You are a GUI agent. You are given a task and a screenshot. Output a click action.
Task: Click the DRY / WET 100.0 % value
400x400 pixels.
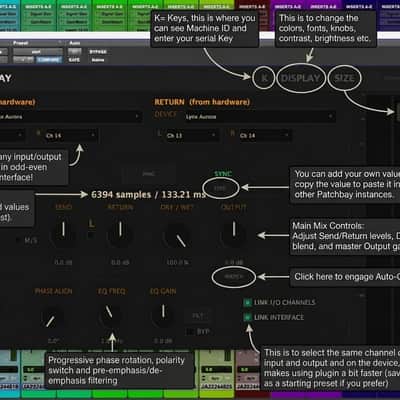(178, 263)
